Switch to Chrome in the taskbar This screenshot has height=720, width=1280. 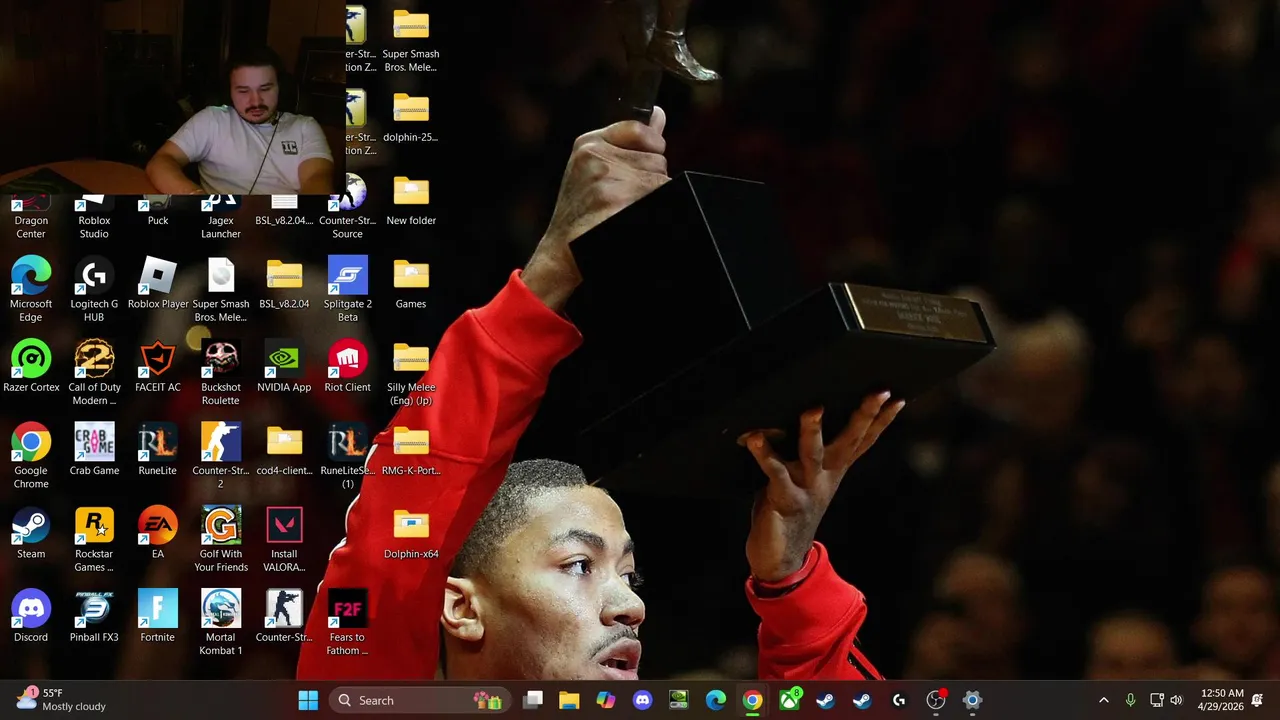752,700
